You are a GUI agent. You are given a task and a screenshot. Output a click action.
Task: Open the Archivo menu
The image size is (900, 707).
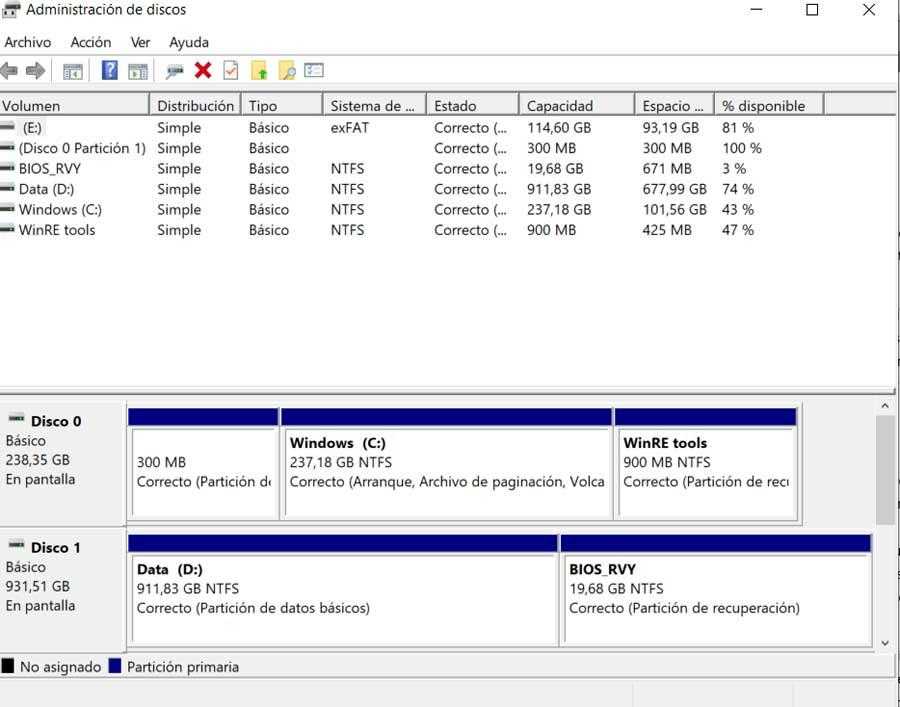coord(28,42)
